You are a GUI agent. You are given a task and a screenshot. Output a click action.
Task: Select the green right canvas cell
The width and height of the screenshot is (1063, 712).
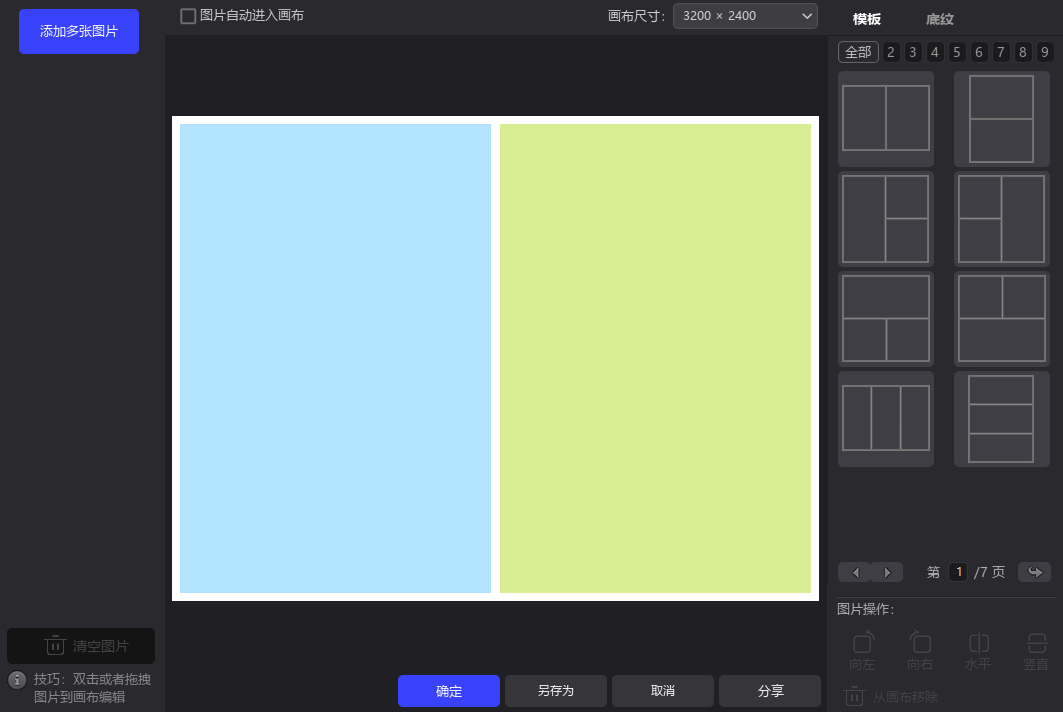coord(655,359)
